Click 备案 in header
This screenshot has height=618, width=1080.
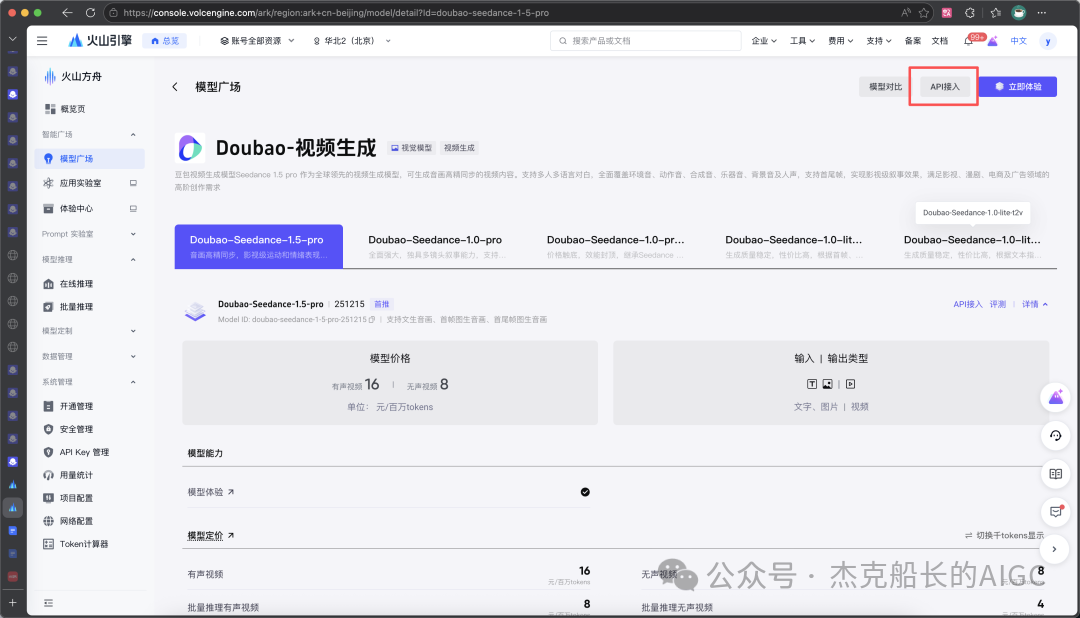pos(913,41)
